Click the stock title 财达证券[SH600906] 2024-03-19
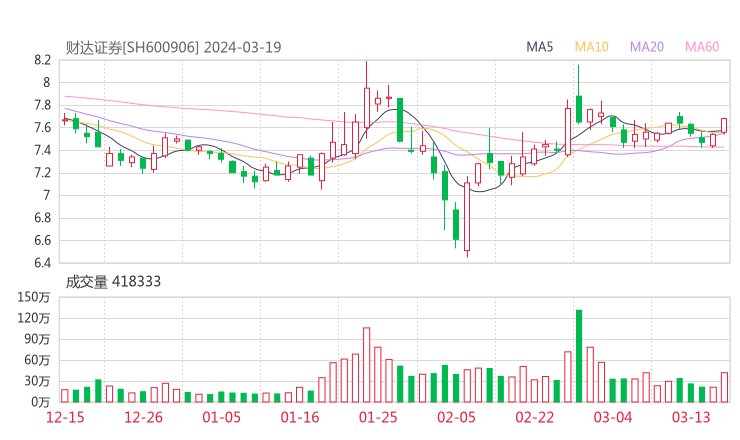 point(173,47)
